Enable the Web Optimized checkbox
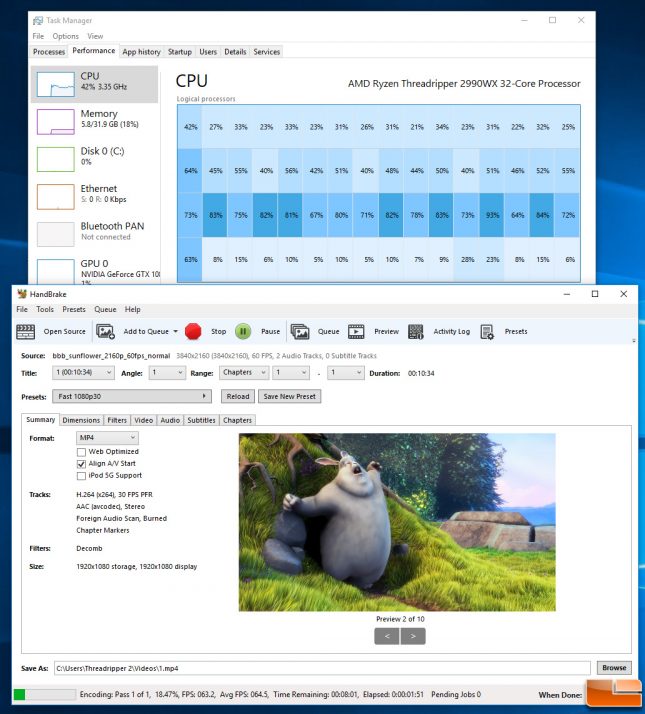Image resolution: width=645 pixels, height=714 pixels. coord(81,452)
